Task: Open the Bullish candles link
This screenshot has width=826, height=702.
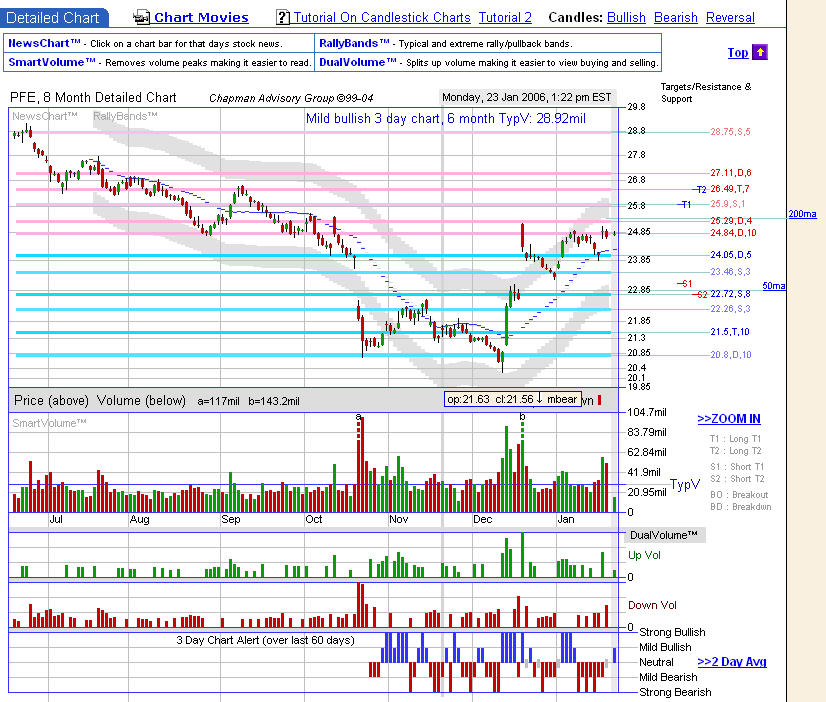Action: pos(626,17)
